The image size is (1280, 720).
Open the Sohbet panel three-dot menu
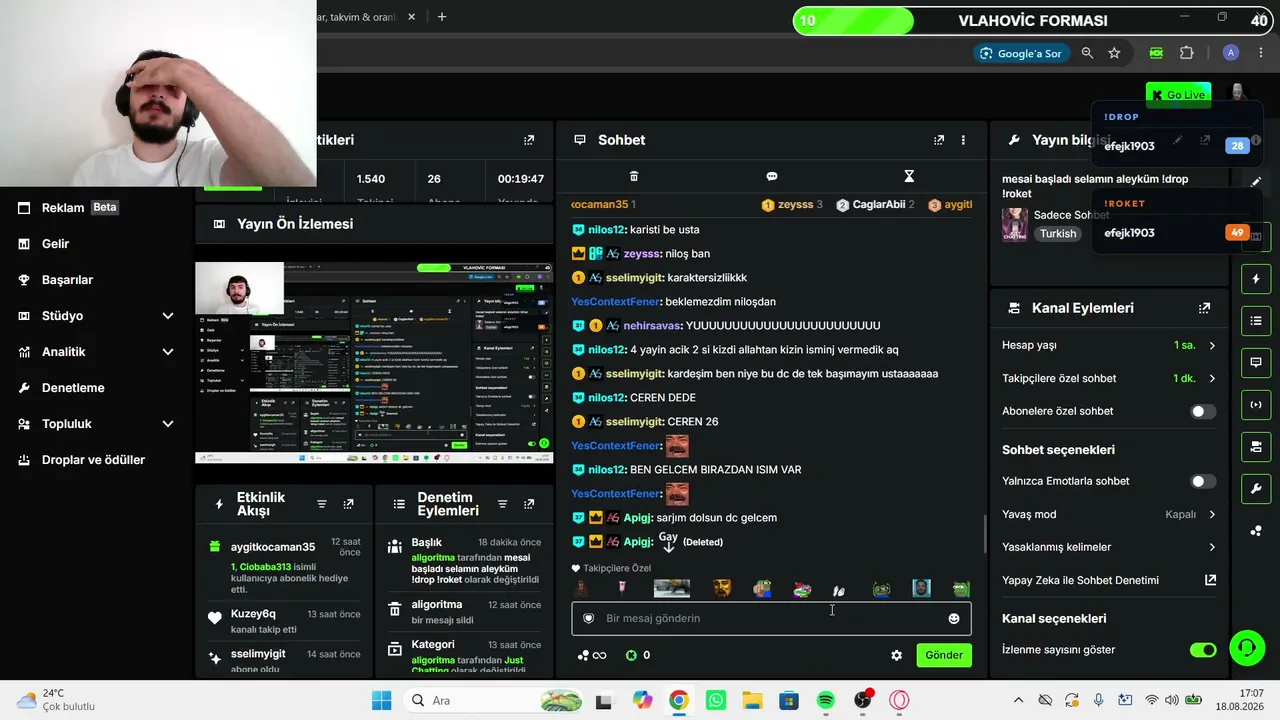pos(963,140)
